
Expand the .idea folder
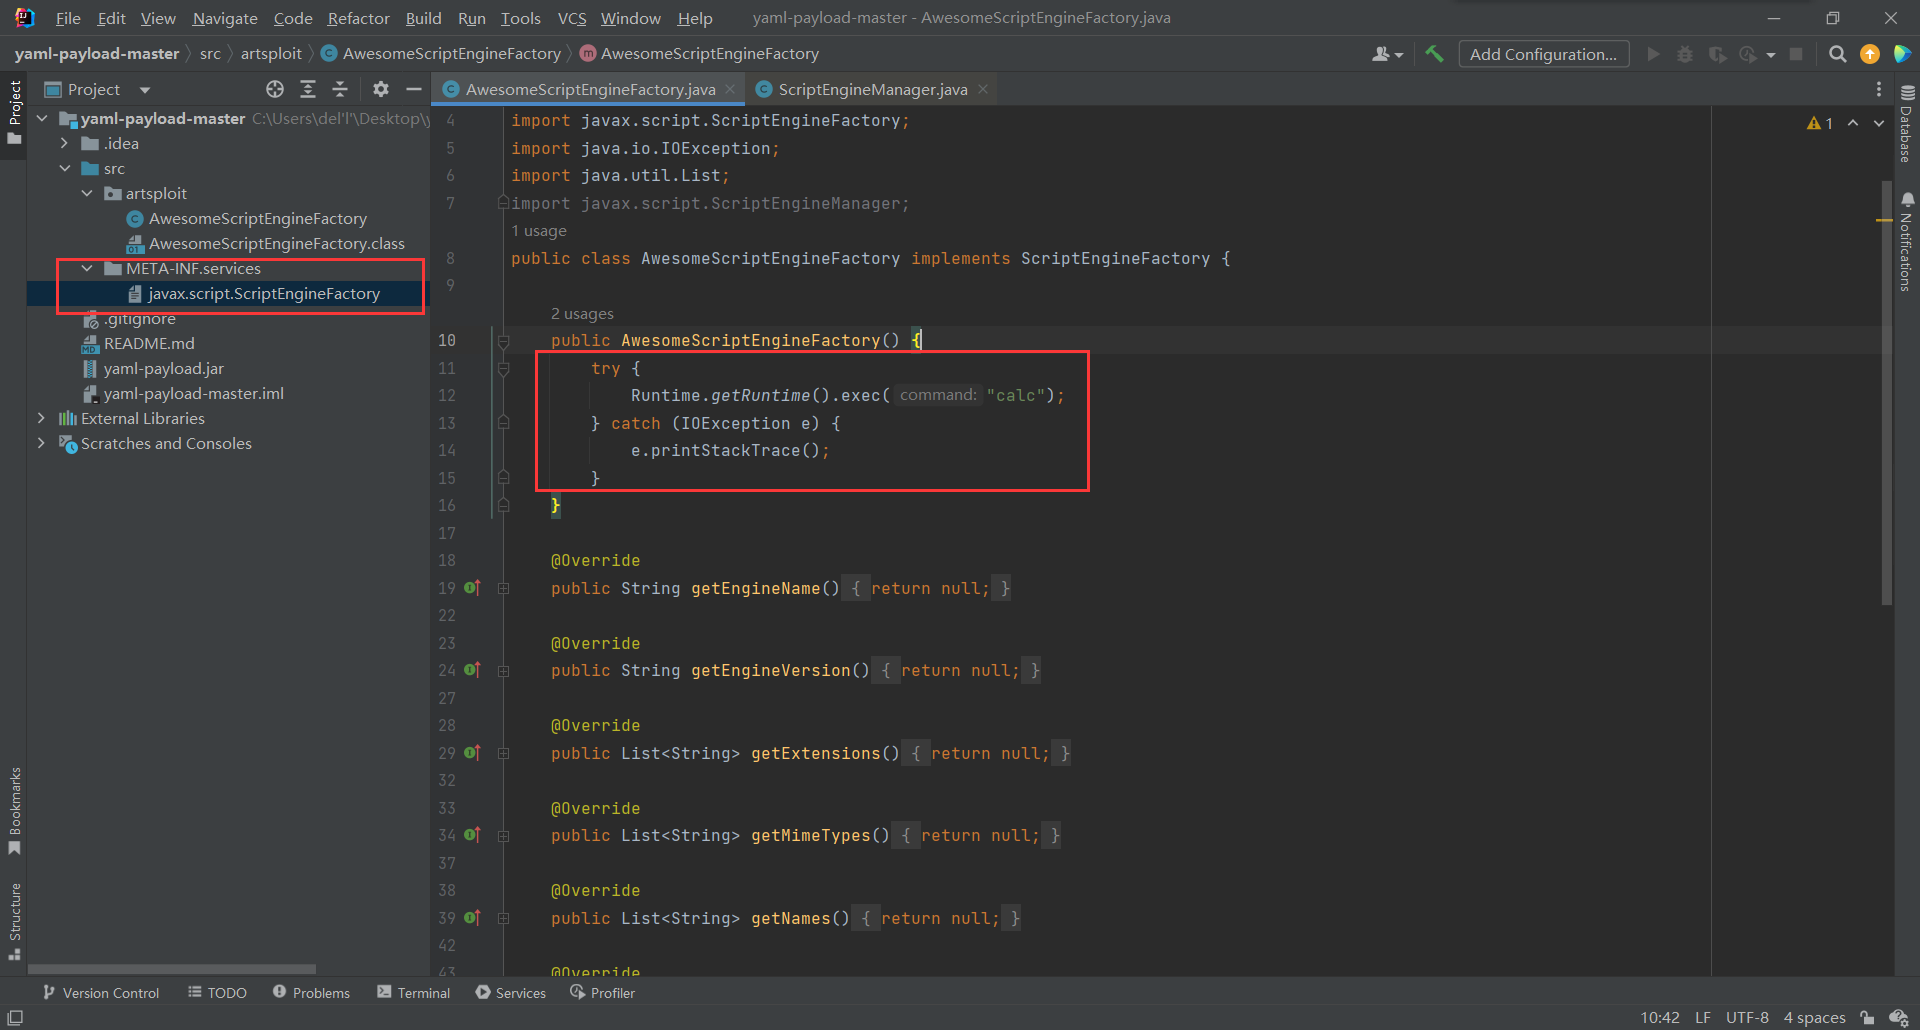(65, 143)
